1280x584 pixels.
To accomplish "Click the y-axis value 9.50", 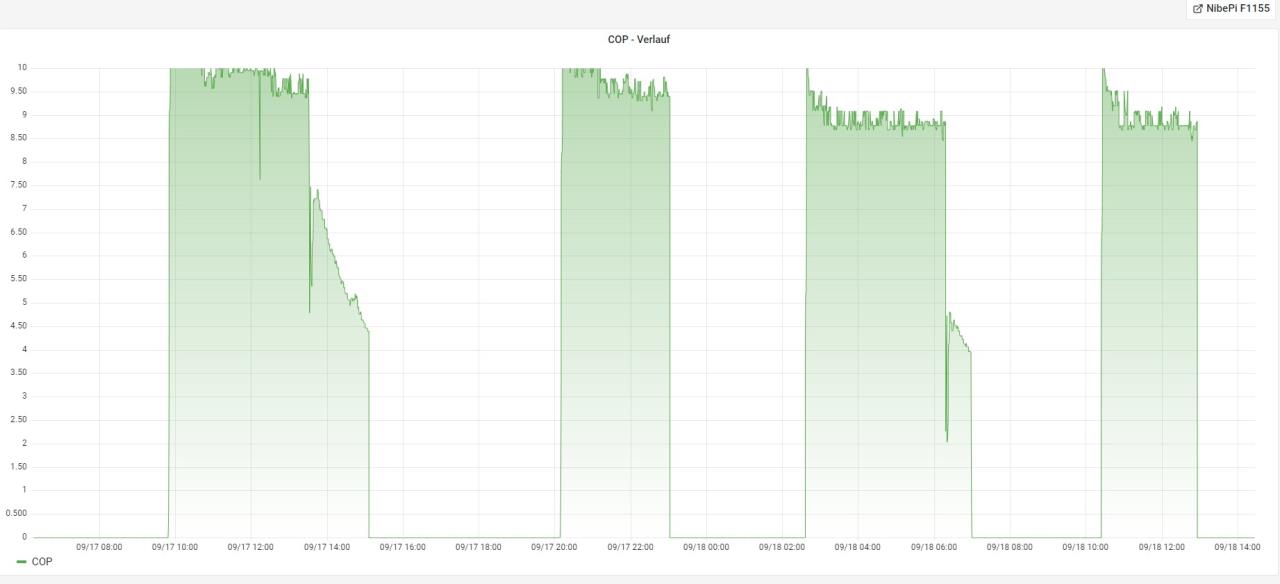I will 19,91.
